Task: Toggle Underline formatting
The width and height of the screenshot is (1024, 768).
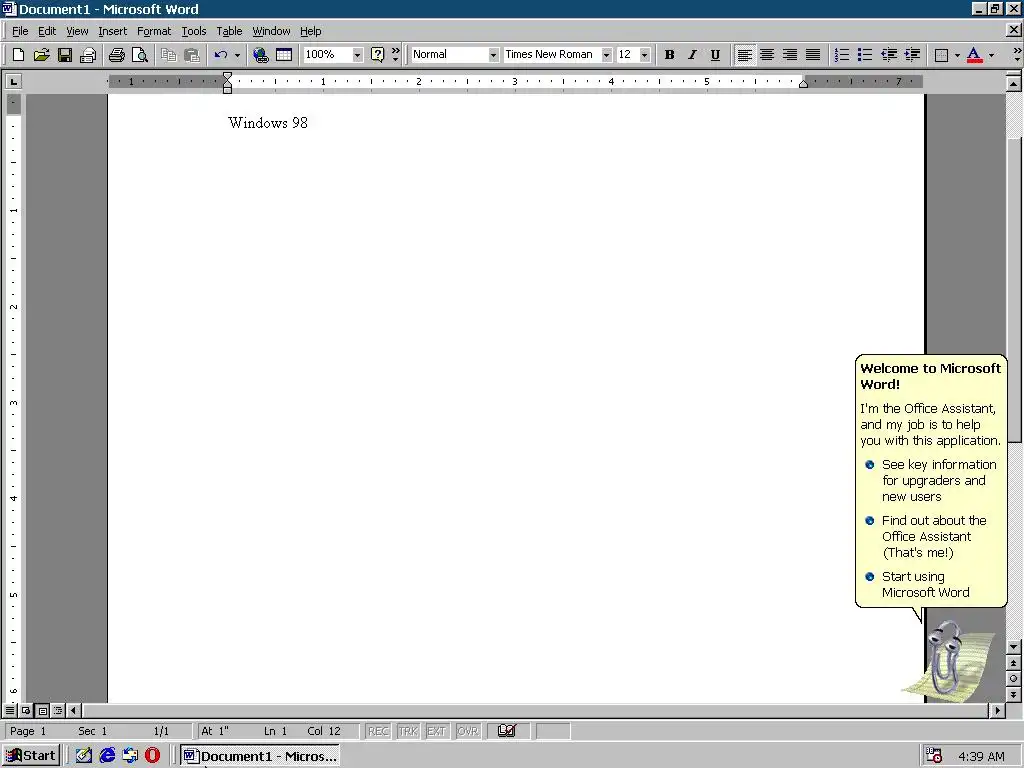Action: click(715, 55)
